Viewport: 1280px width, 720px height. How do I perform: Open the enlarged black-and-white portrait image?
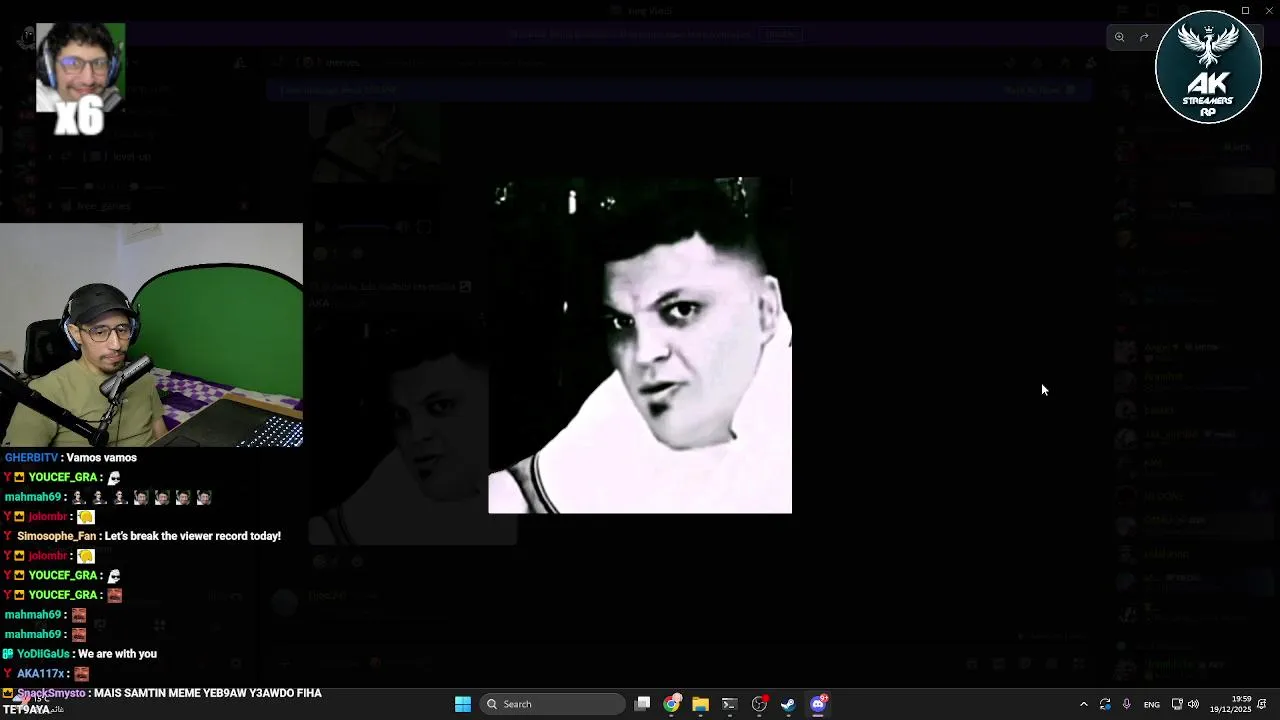[x=640, y=345]
